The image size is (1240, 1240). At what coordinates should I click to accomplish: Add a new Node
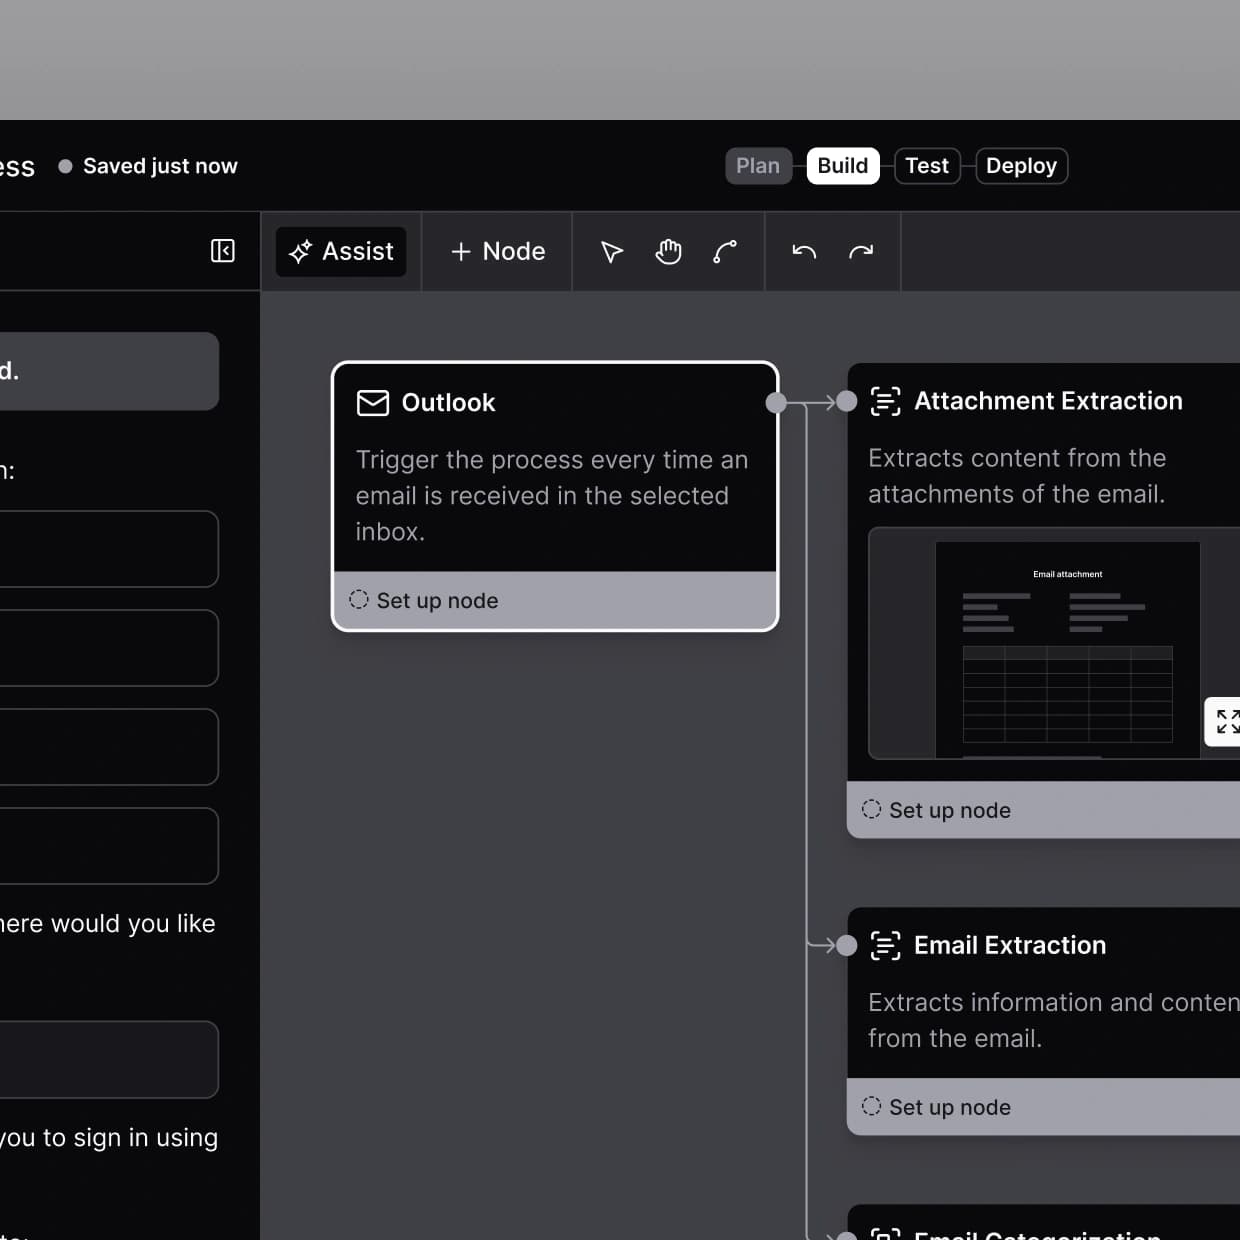[498, 251]
